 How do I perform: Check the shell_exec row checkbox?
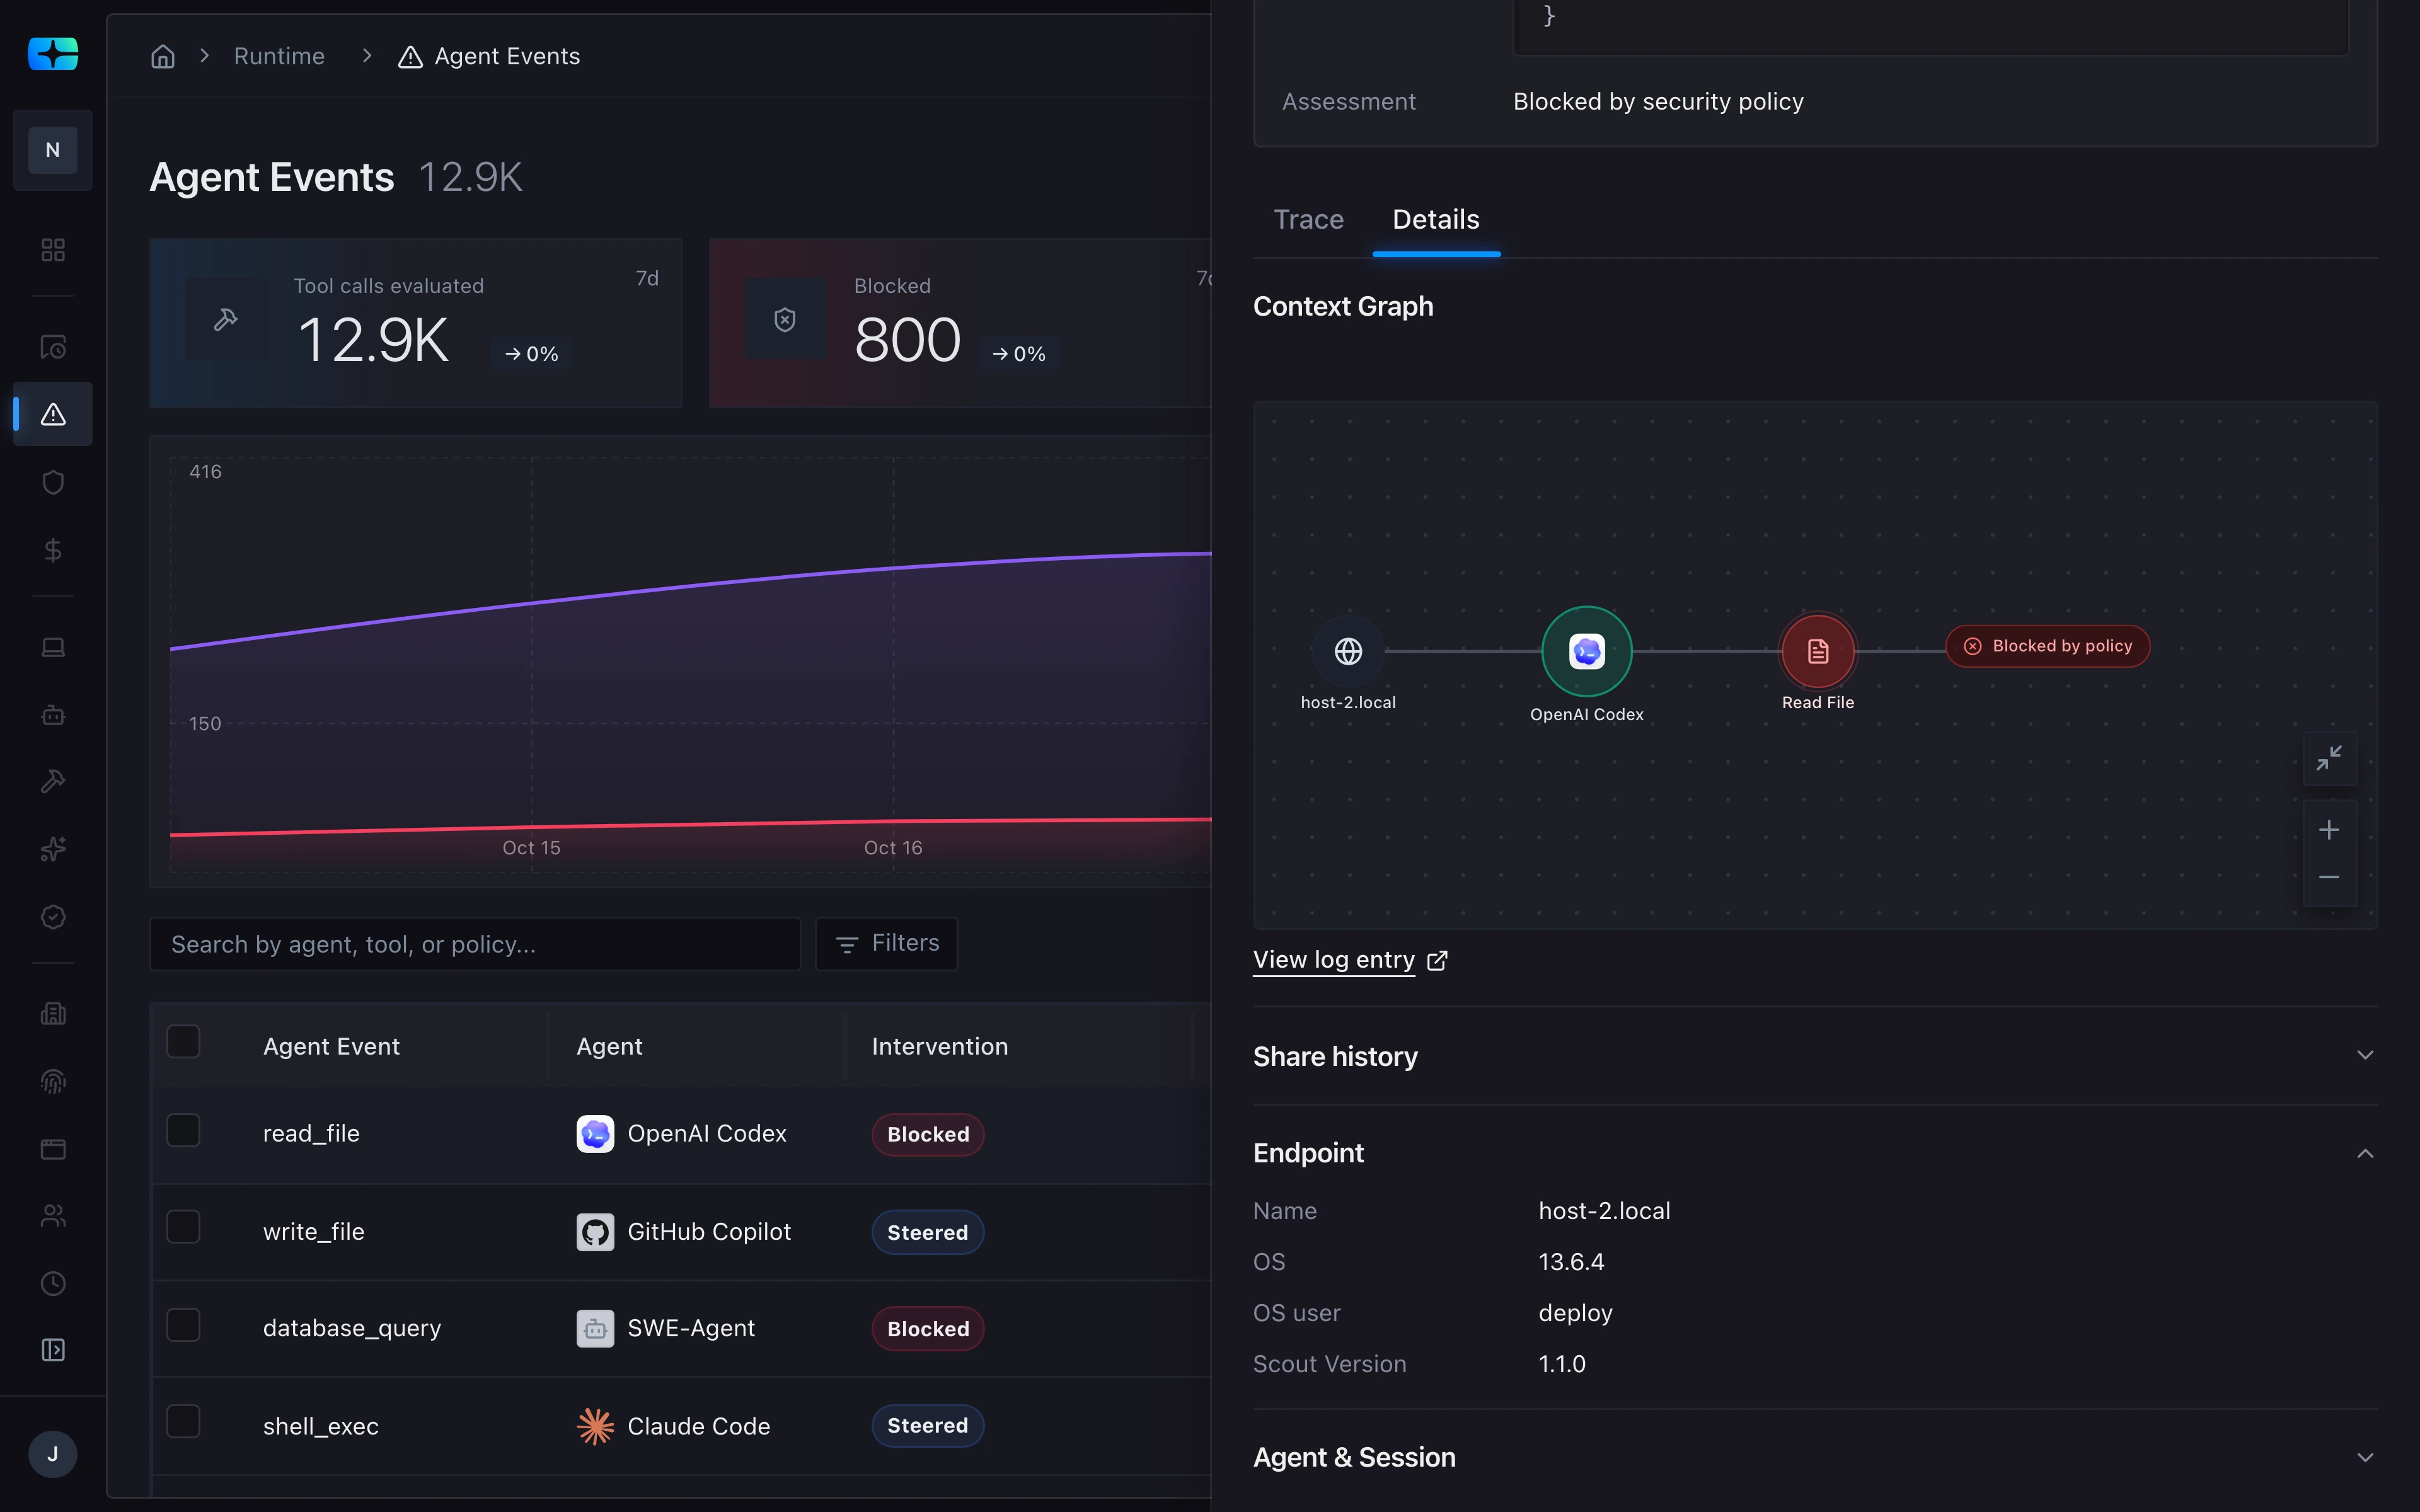[183, 1422]
